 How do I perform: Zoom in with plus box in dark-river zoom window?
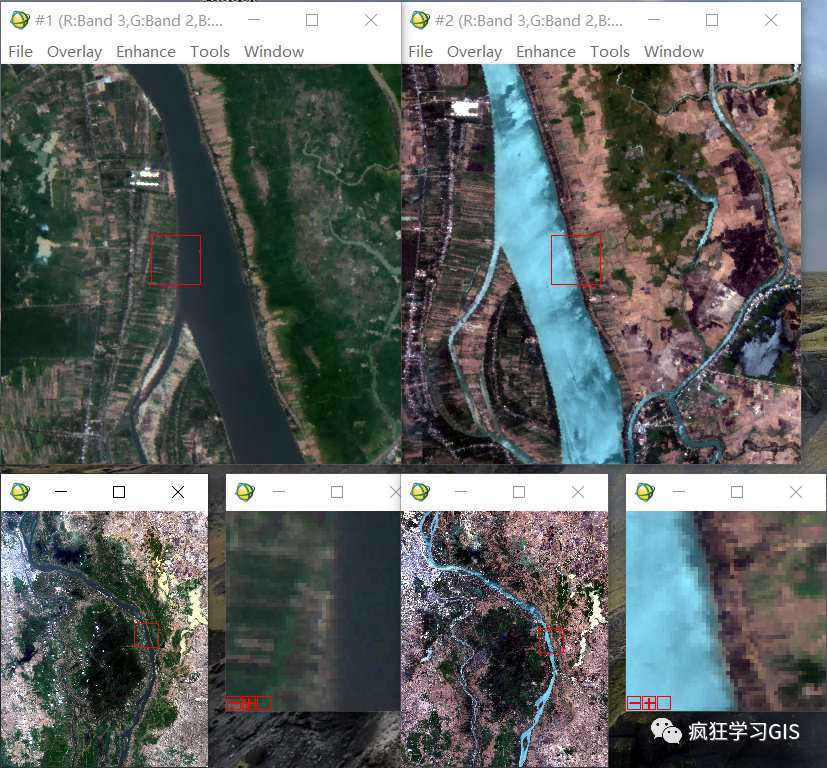coord(249,703)
